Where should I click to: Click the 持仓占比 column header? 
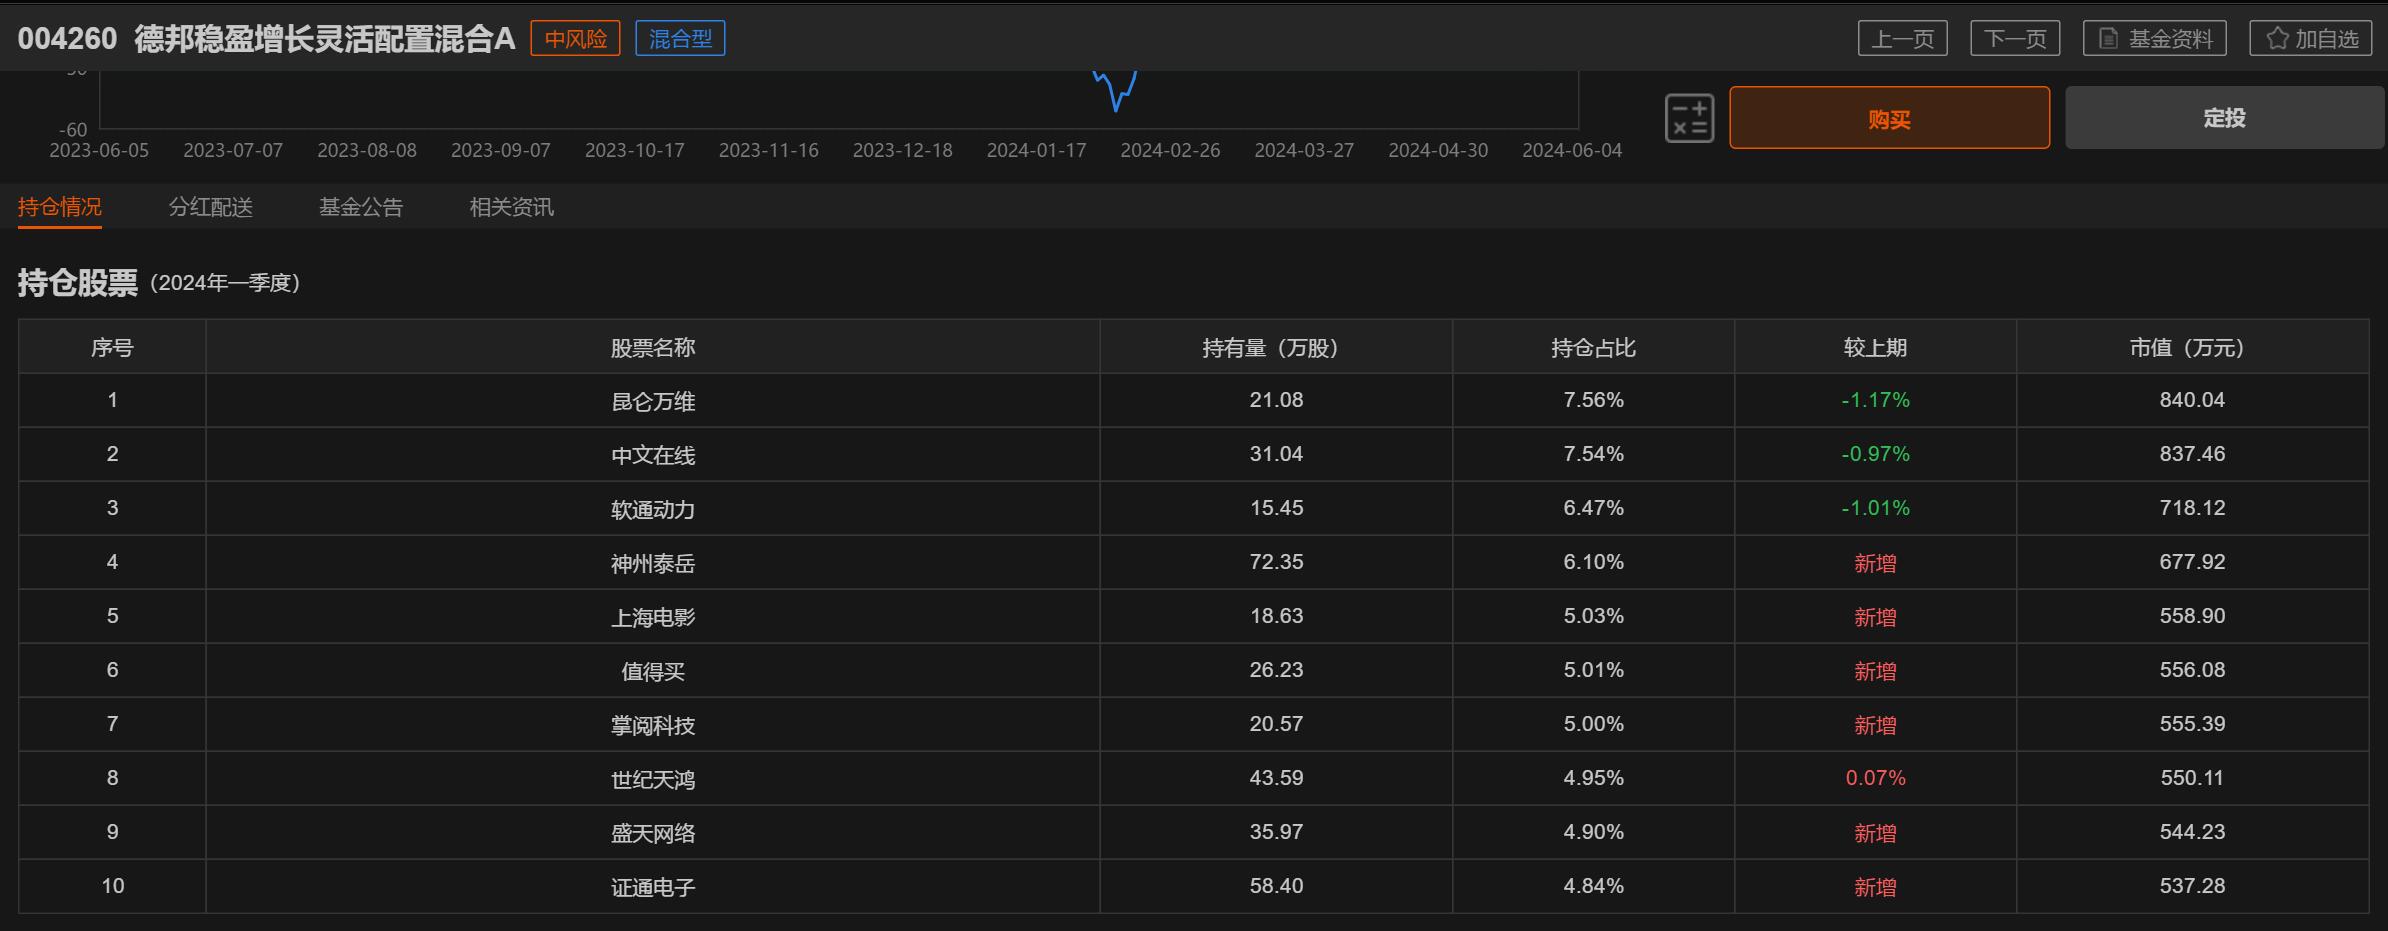[x=1592, y=348]
